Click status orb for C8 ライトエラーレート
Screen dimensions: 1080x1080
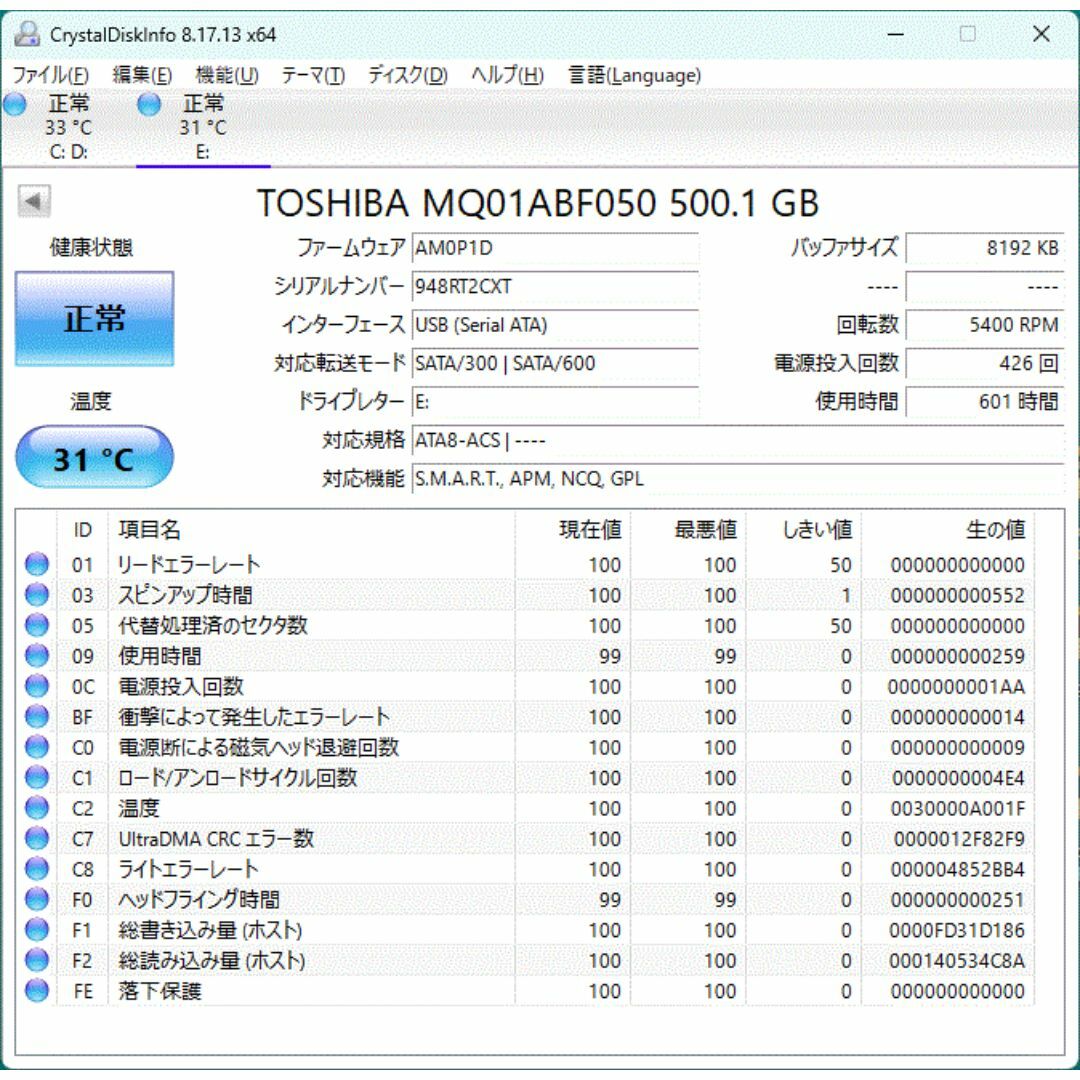37,869
